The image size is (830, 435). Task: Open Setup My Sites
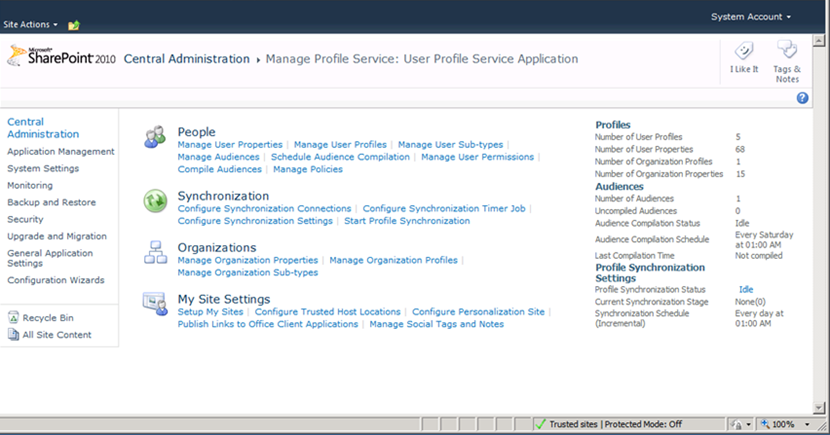210,312
